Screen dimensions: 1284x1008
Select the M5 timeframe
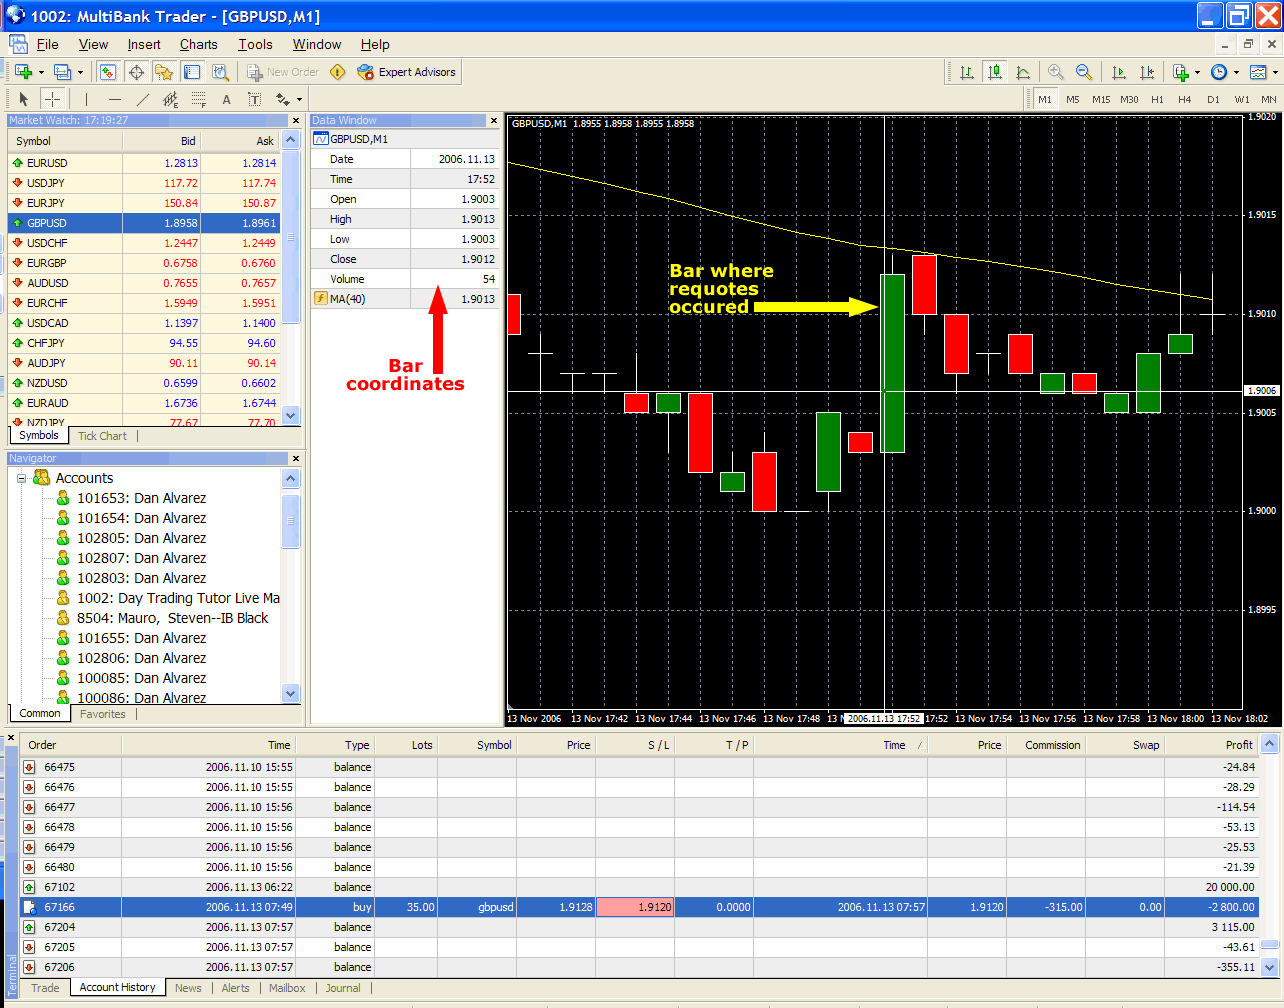pos(1072,99)
